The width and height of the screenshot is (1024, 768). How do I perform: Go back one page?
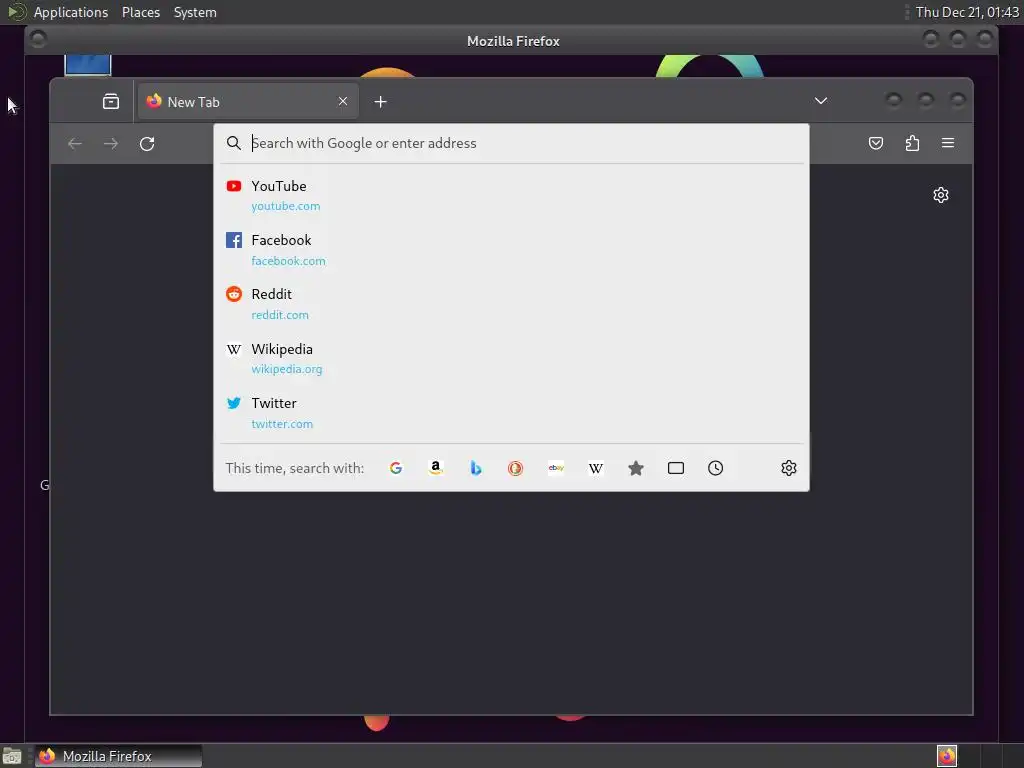click(75, 144)
